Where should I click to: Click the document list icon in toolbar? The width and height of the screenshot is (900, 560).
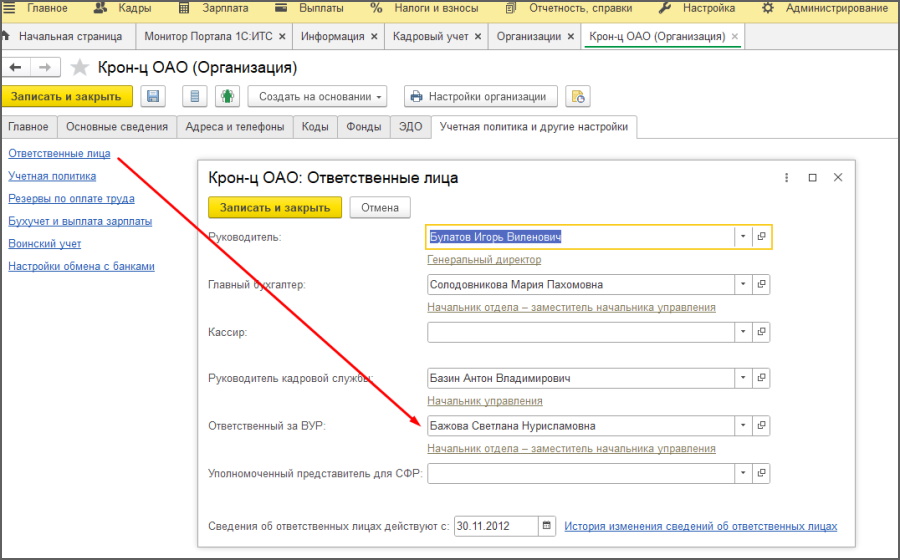coord(196,97)
